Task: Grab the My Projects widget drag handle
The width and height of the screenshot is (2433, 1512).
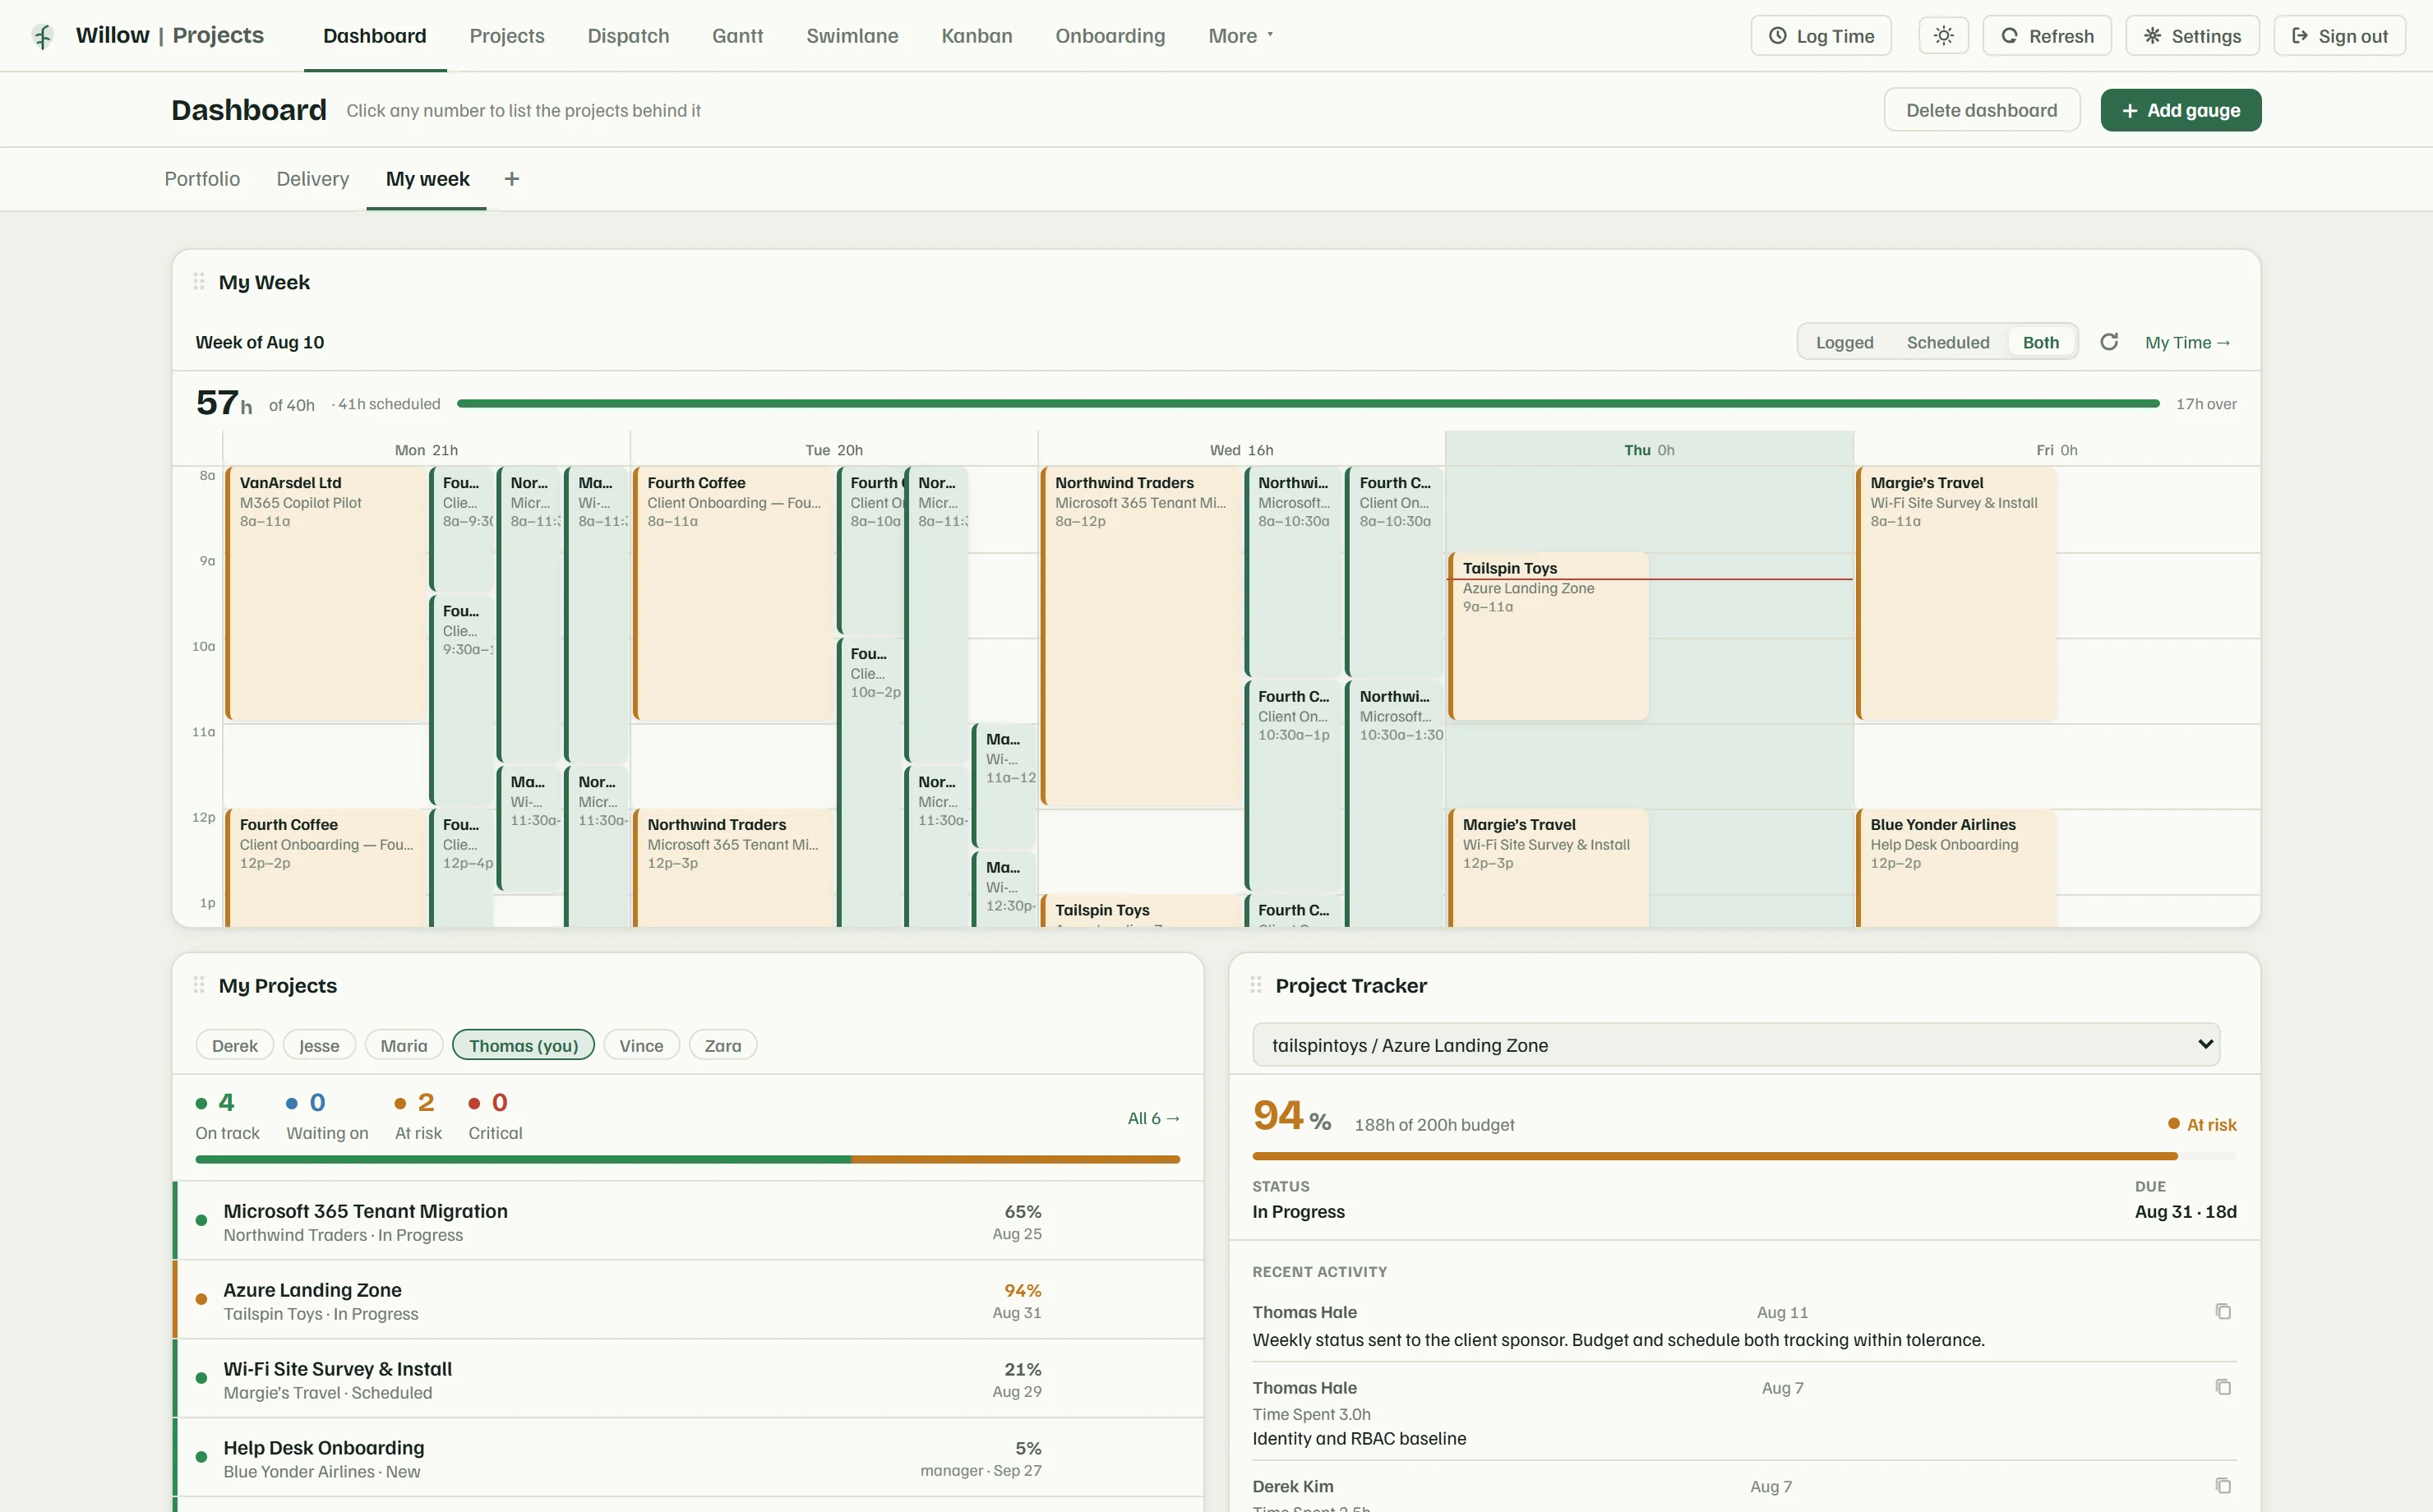Action: [x=199, y=985]
